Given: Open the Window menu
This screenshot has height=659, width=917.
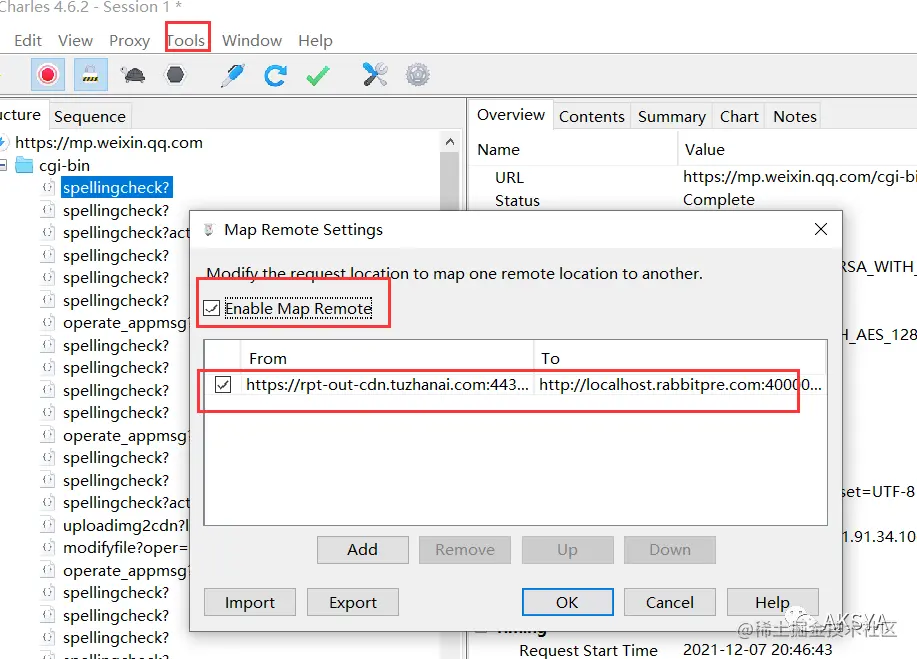Looking at the screenshot, I should click(x=252, y=40).
